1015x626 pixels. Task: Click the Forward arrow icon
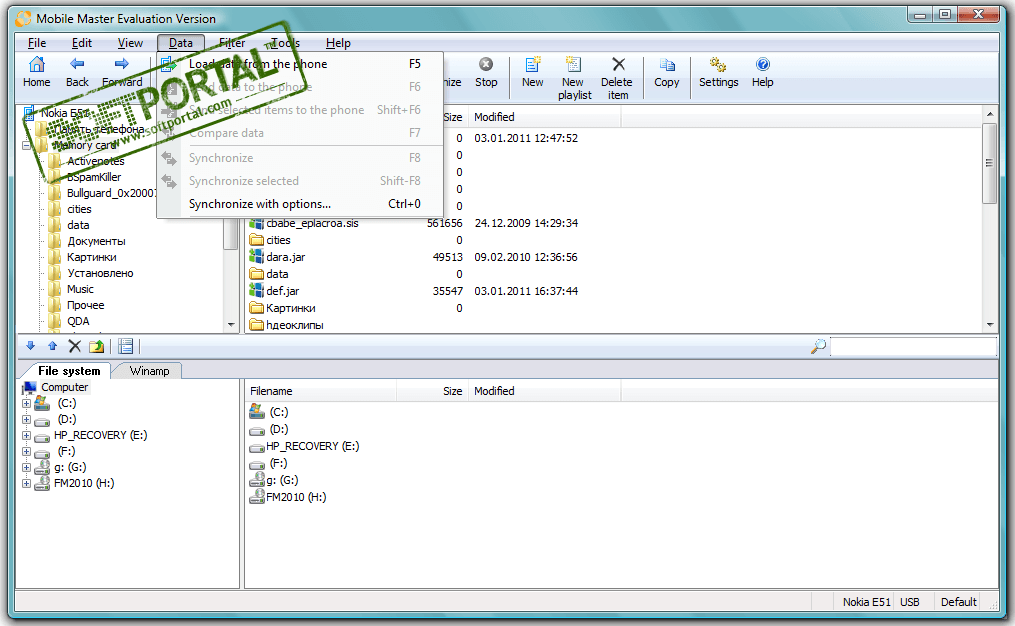pyautogui.click(x=122, y=64)
